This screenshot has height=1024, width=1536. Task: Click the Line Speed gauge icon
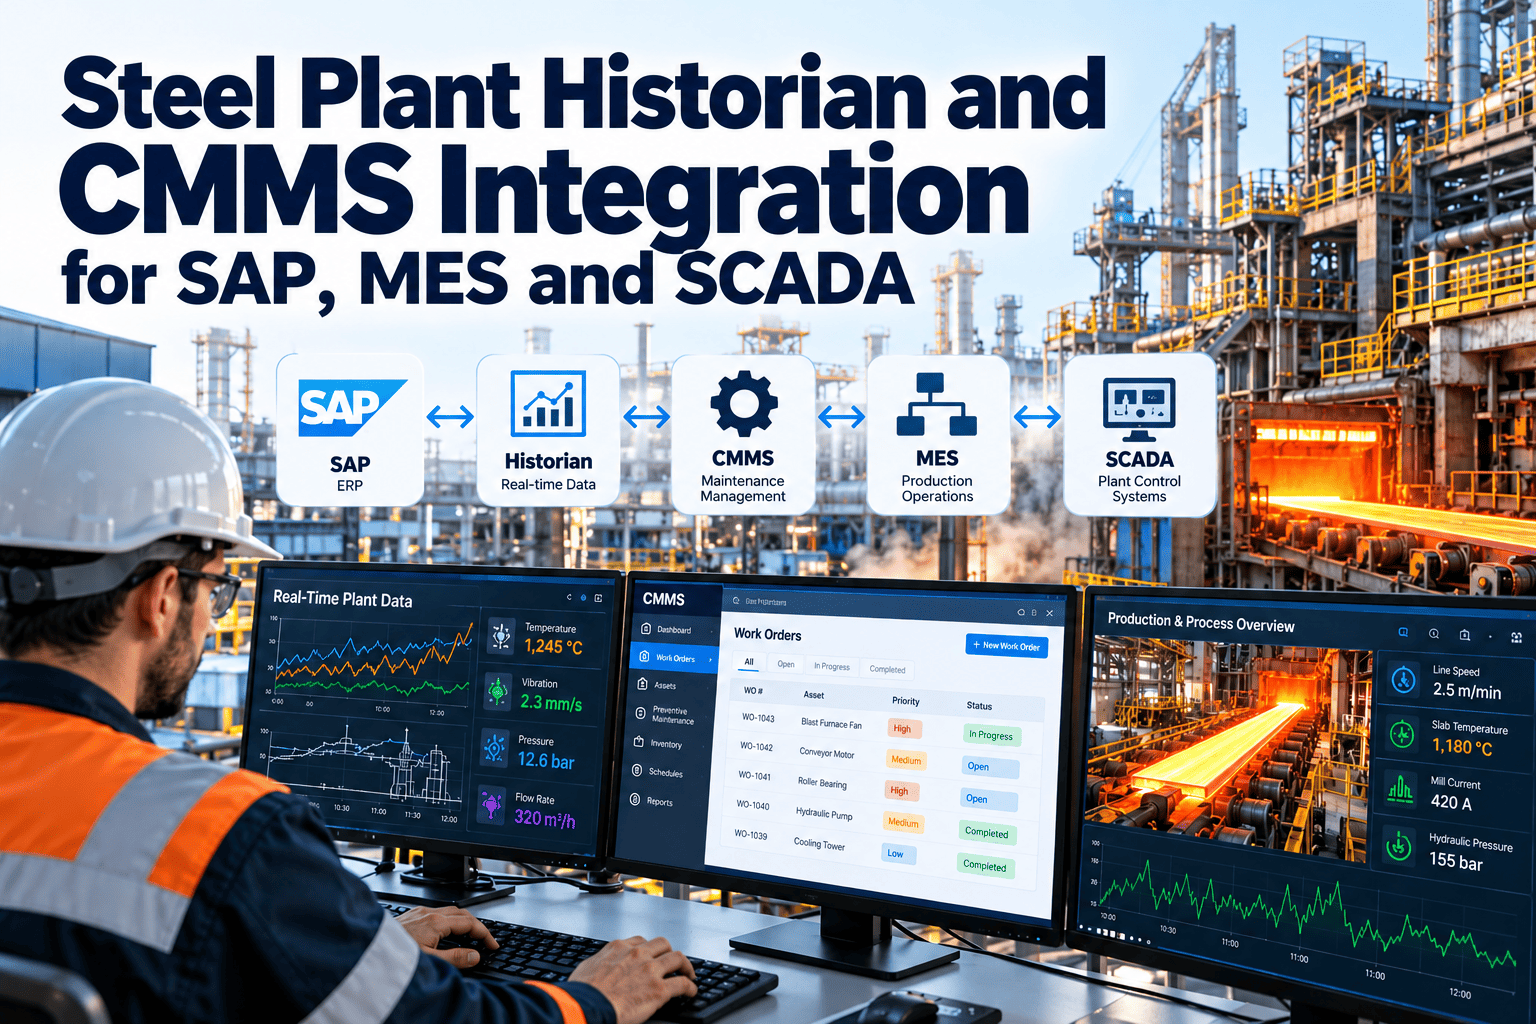[x=1404, y=680]
